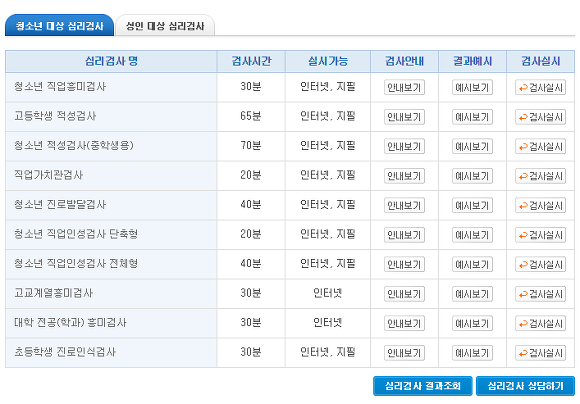The height and width of the screenshot is (404, 580).
Task: Click the 65분 duration cell
Action: (x=251, y=116)
